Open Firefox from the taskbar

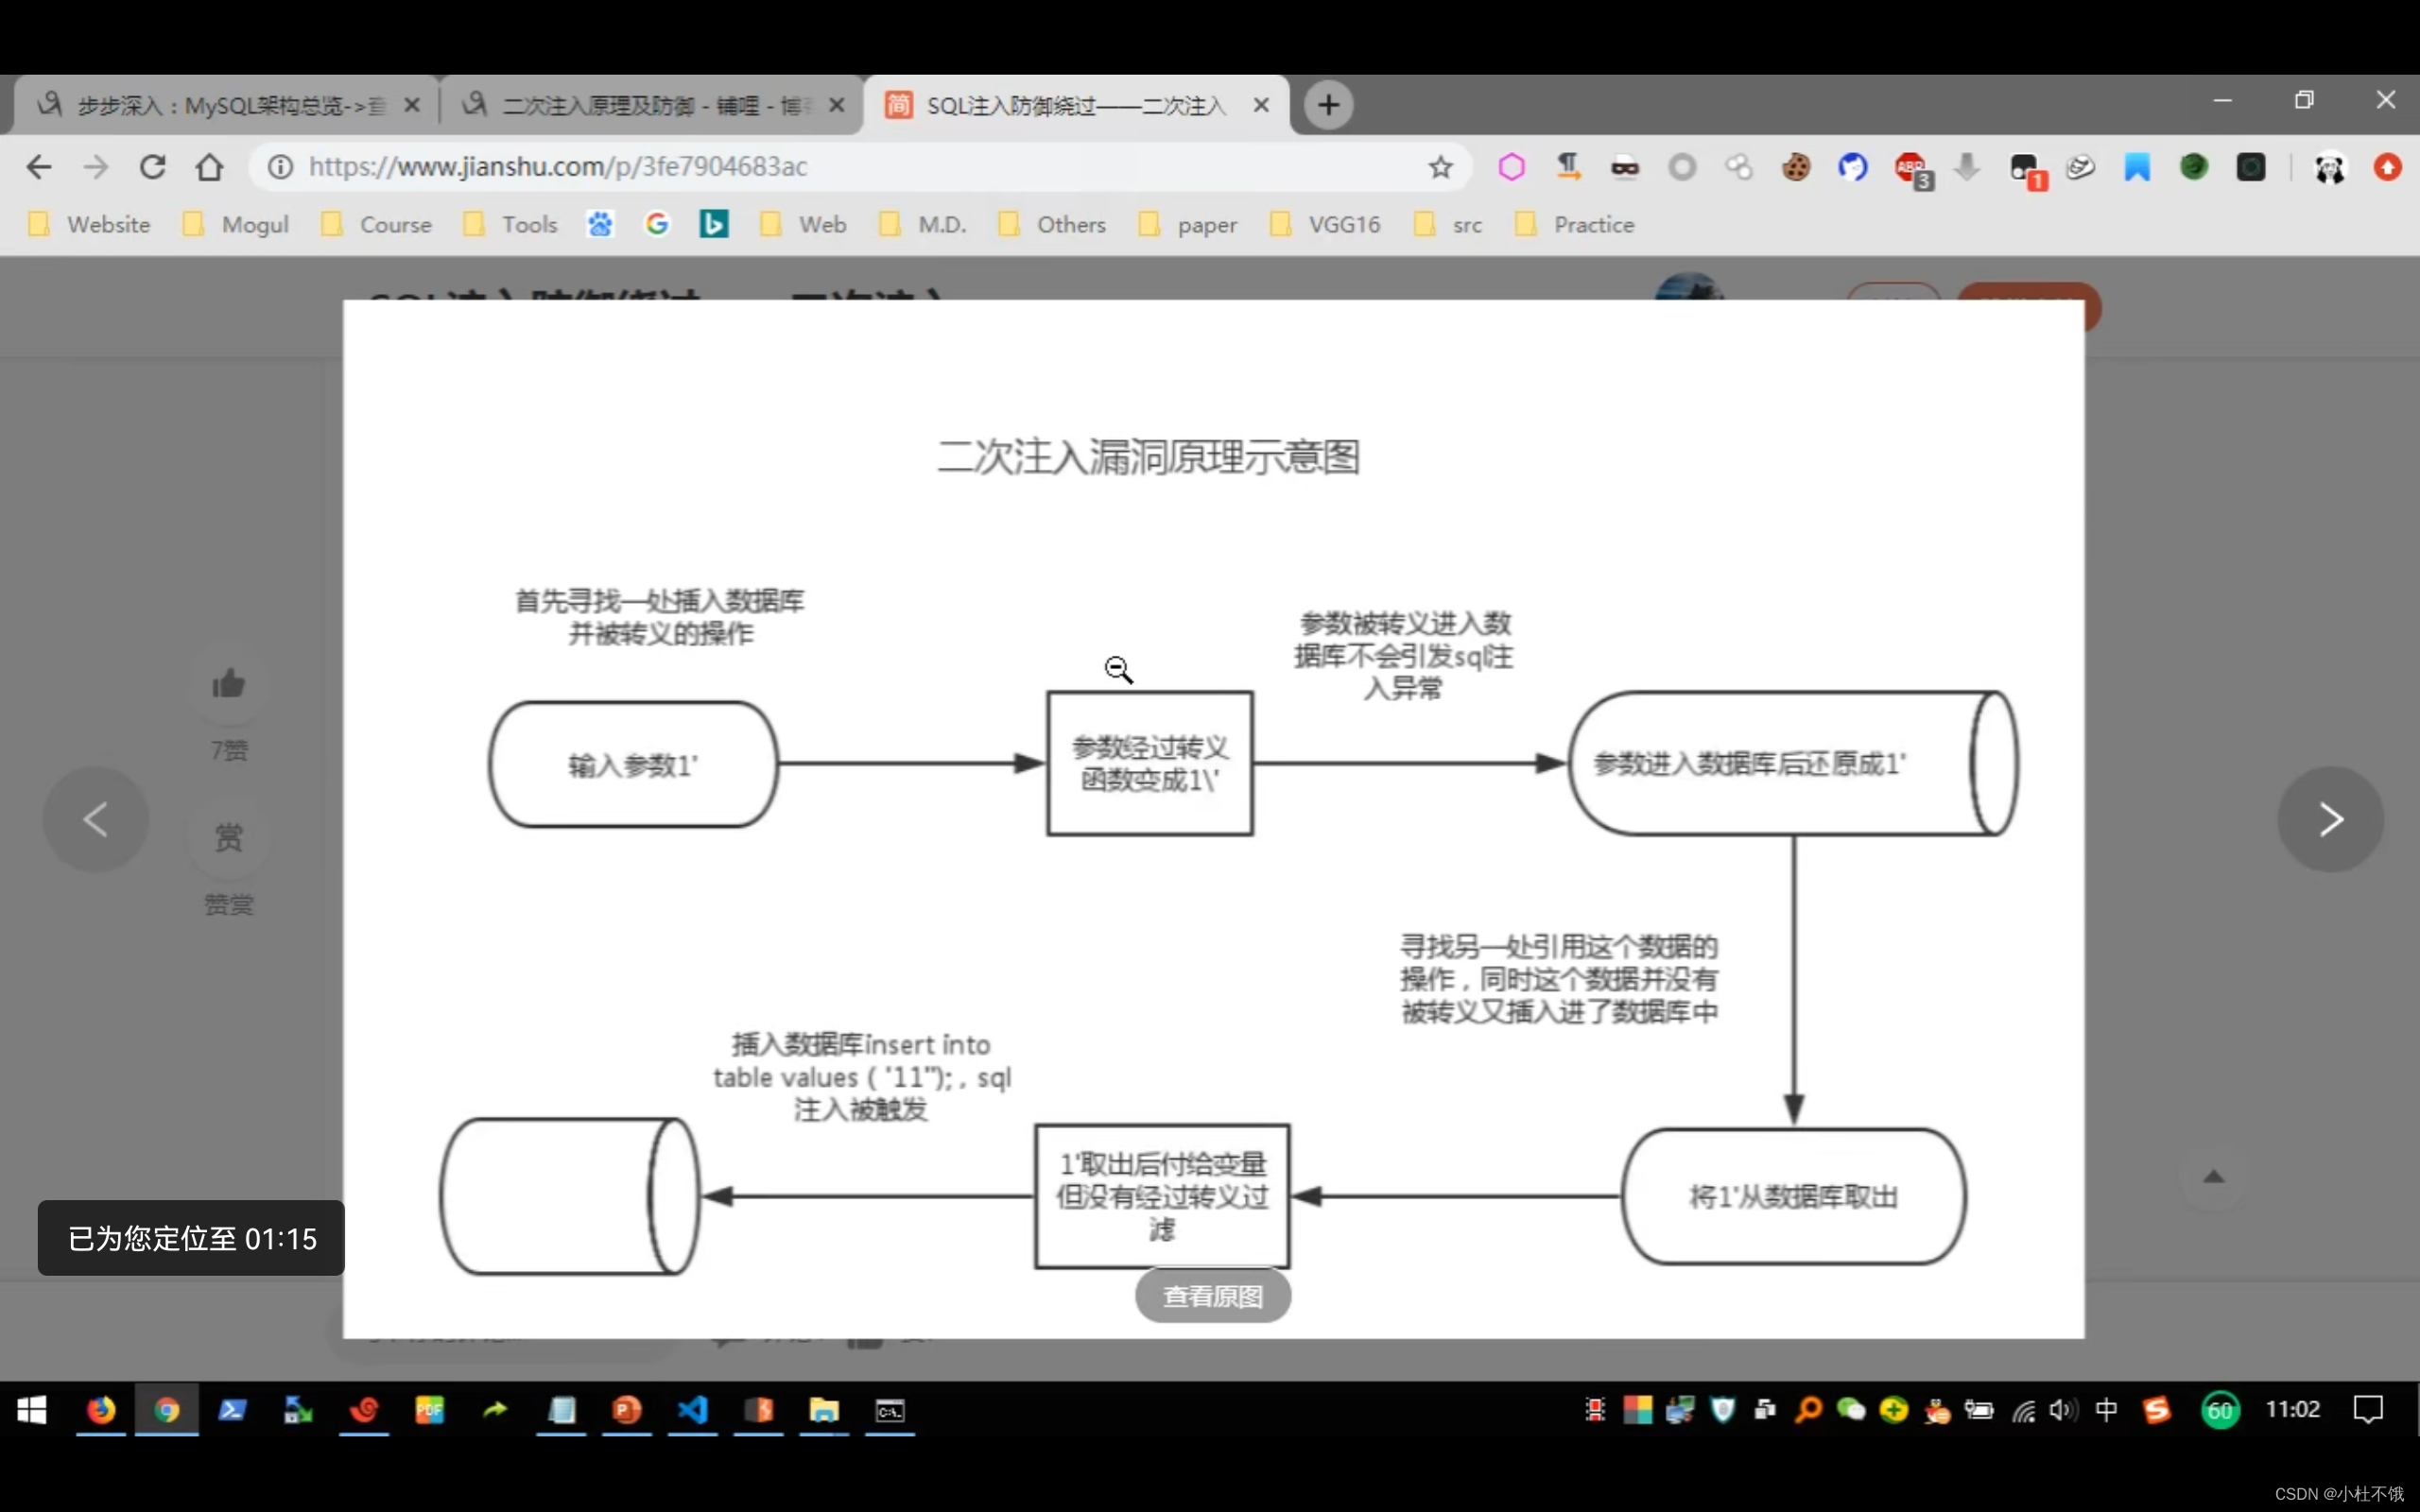pos(100,1410)
